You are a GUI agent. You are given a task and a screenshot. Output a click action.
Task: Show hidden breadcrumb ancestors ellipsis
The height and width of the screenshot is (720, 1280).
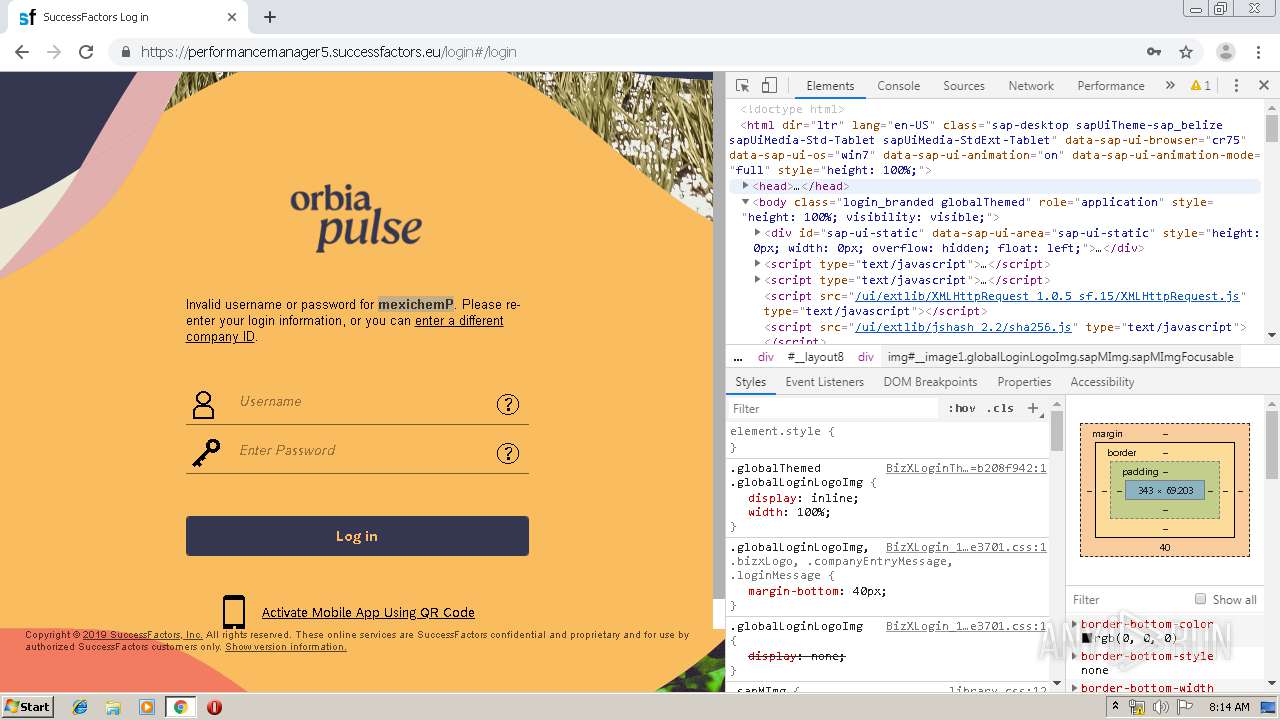pyautogui.click(x=738, y=357)
